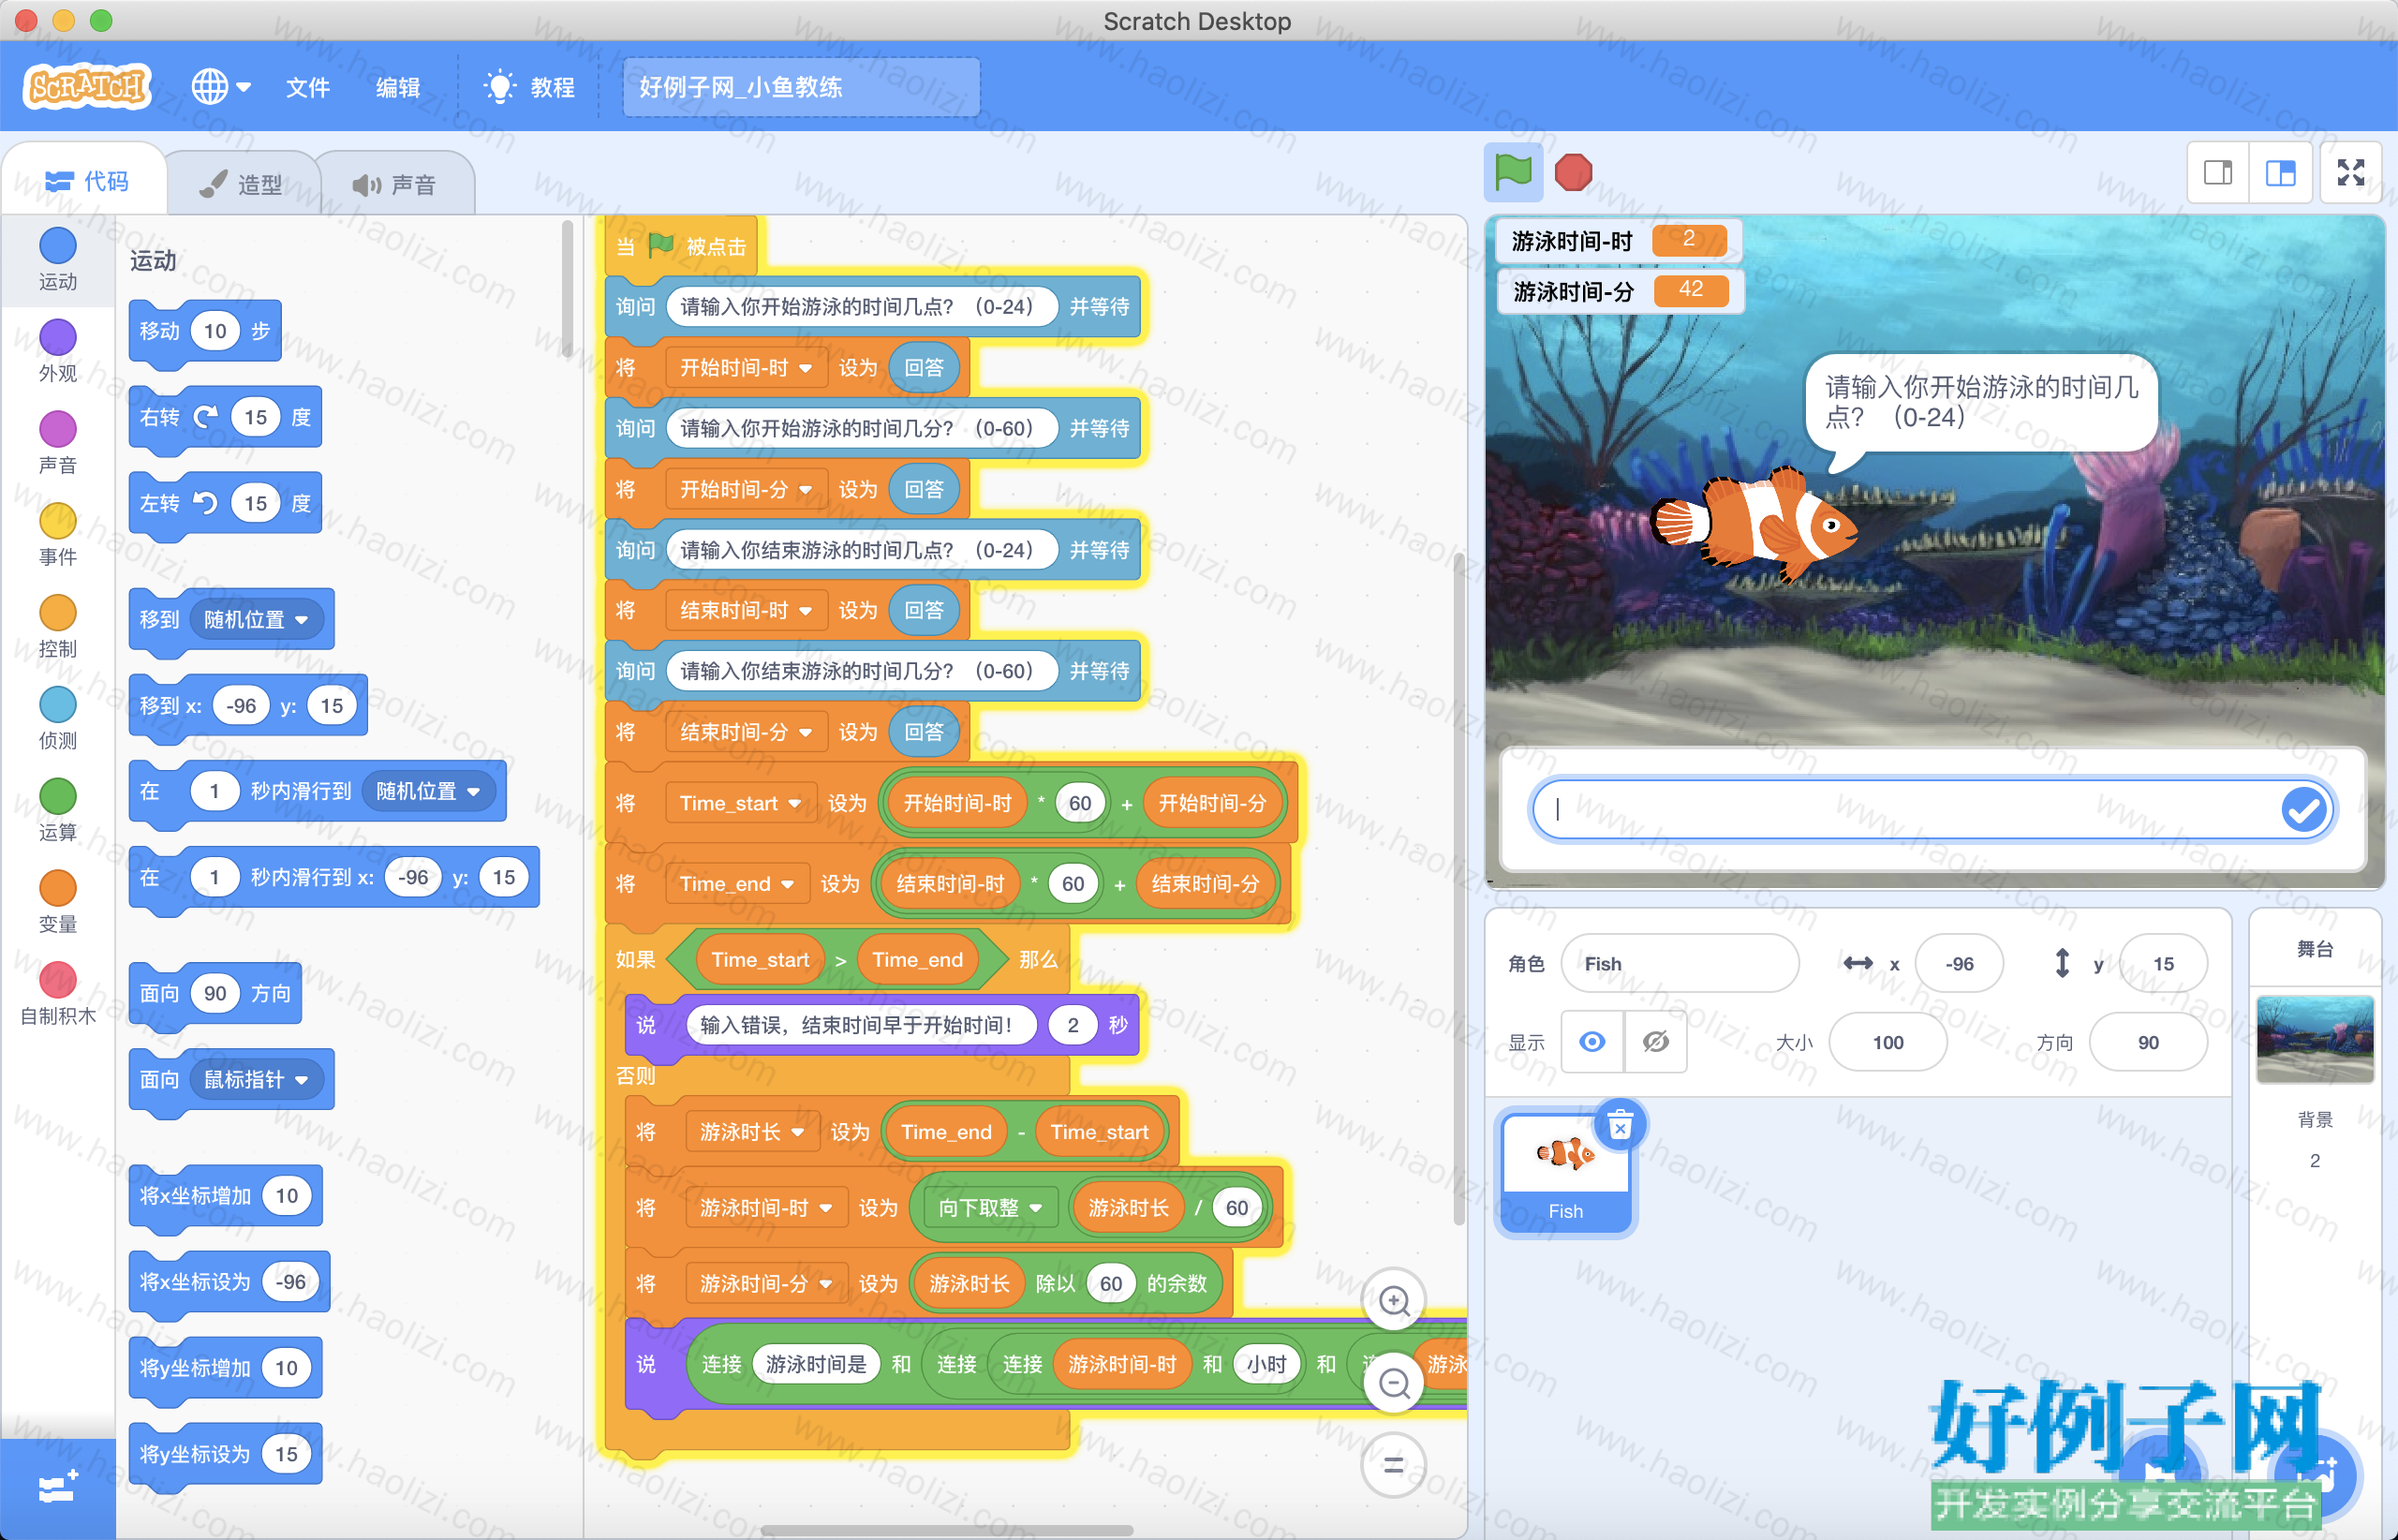2398x1540 pixels.
Task: Click the sprite y position field 15
Action: [2163, 963]
